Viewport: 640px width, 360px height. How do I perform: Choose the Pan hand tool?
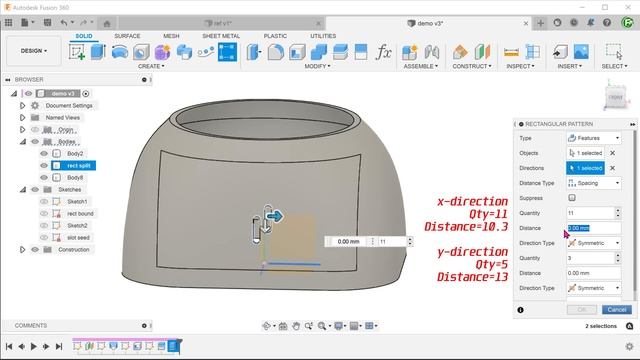(x=296, y=326)
